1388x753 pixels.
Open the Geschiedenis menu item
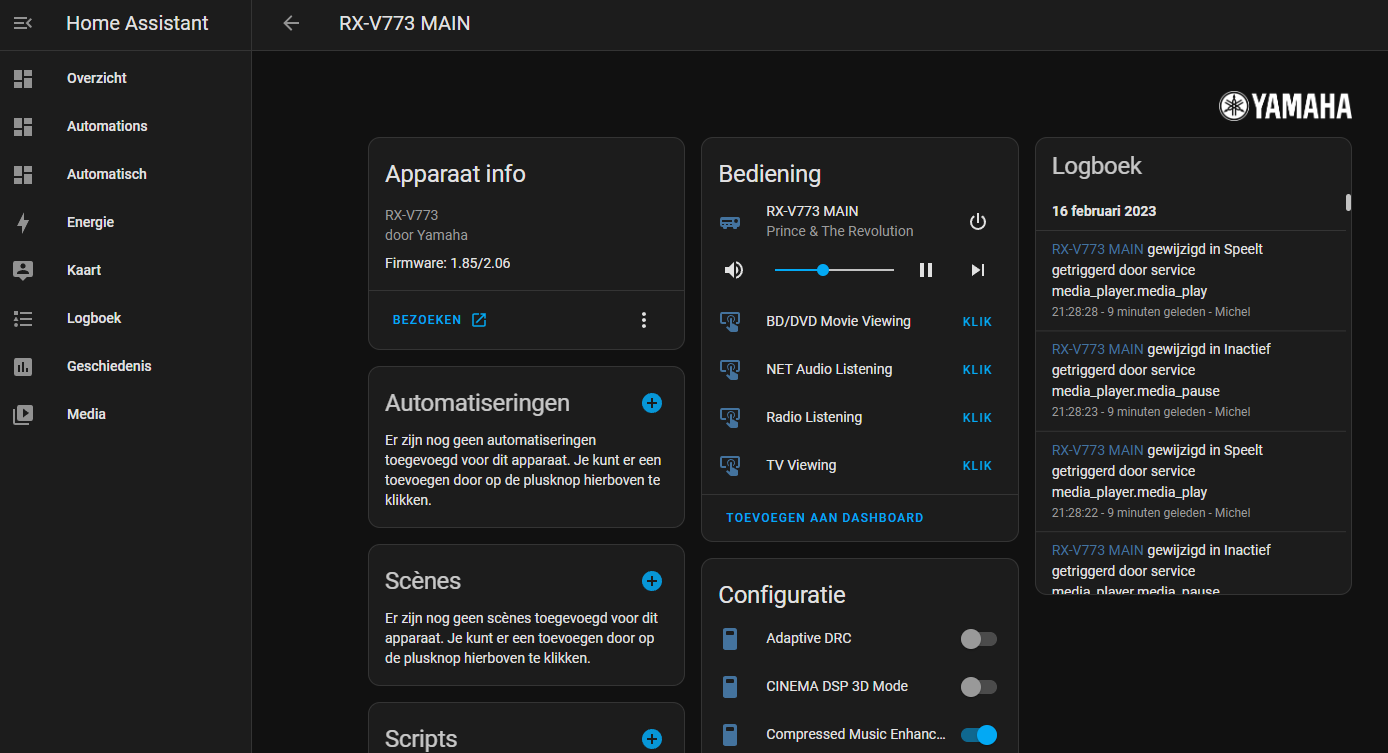tap(108, 365)
